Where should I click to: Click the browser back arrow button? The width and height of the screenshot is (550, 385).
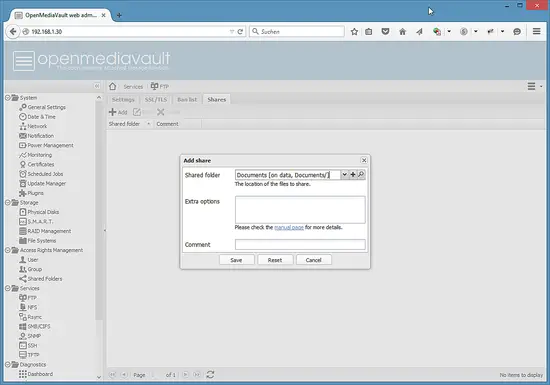pyautogui.click(x=13, y=32)
